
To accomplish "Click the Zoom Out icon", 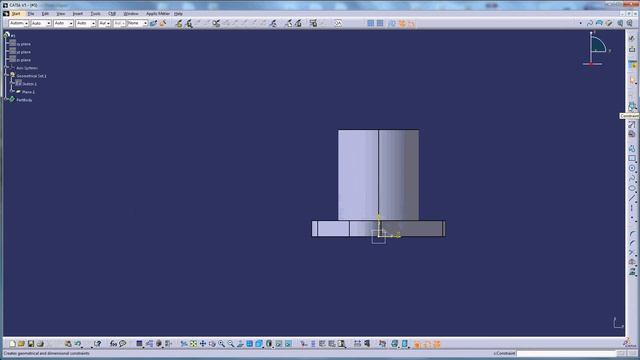I will pyautogui.click(x=231, y=344).
